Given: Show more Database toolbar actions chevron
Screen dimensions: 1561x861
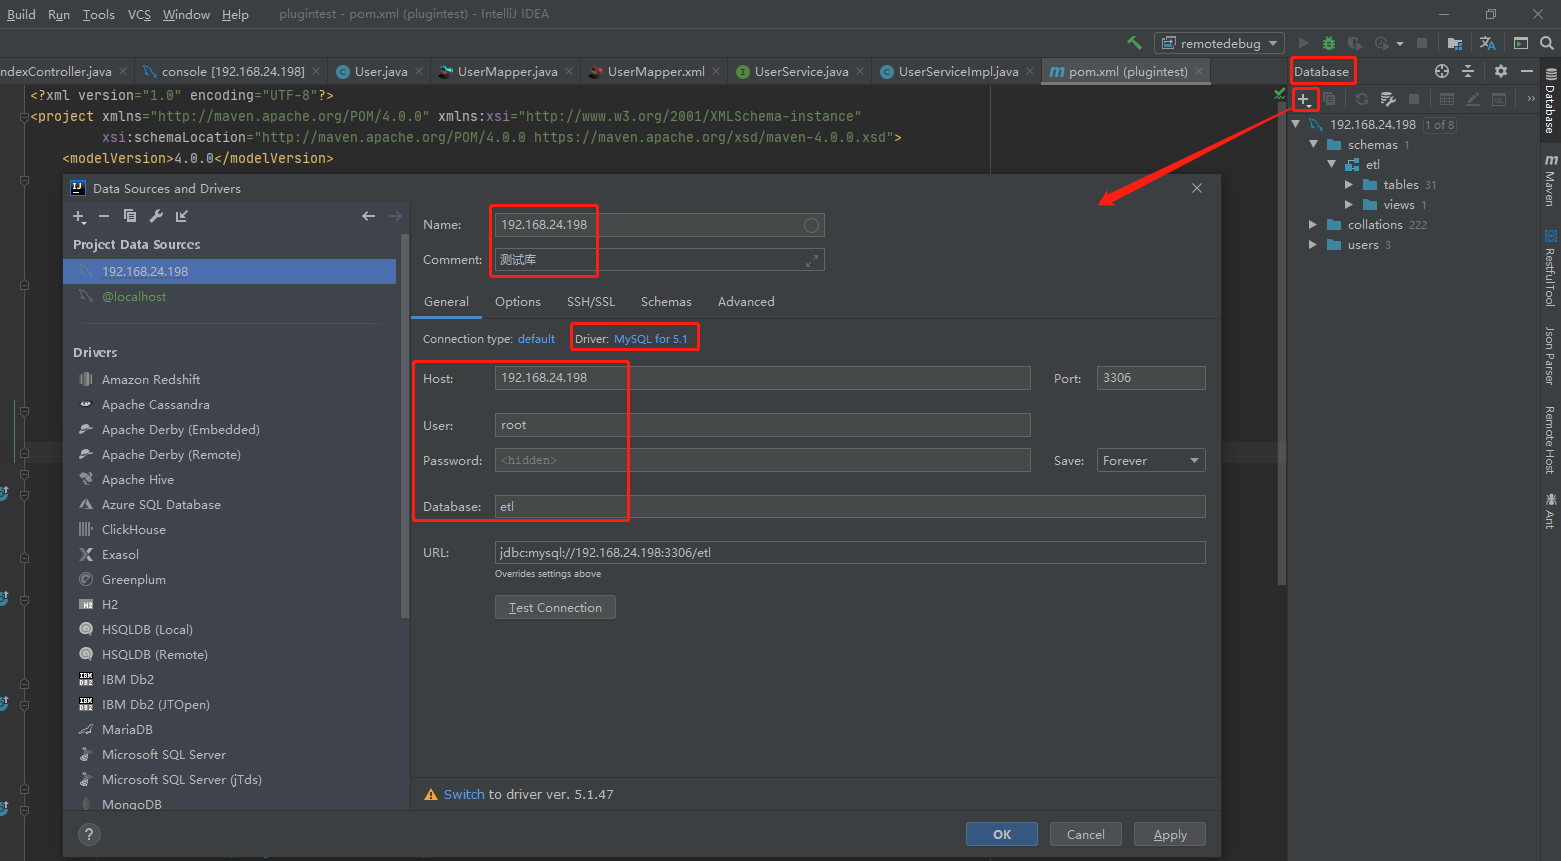Looking at the screenshot, I should [x=1531, y=99].
